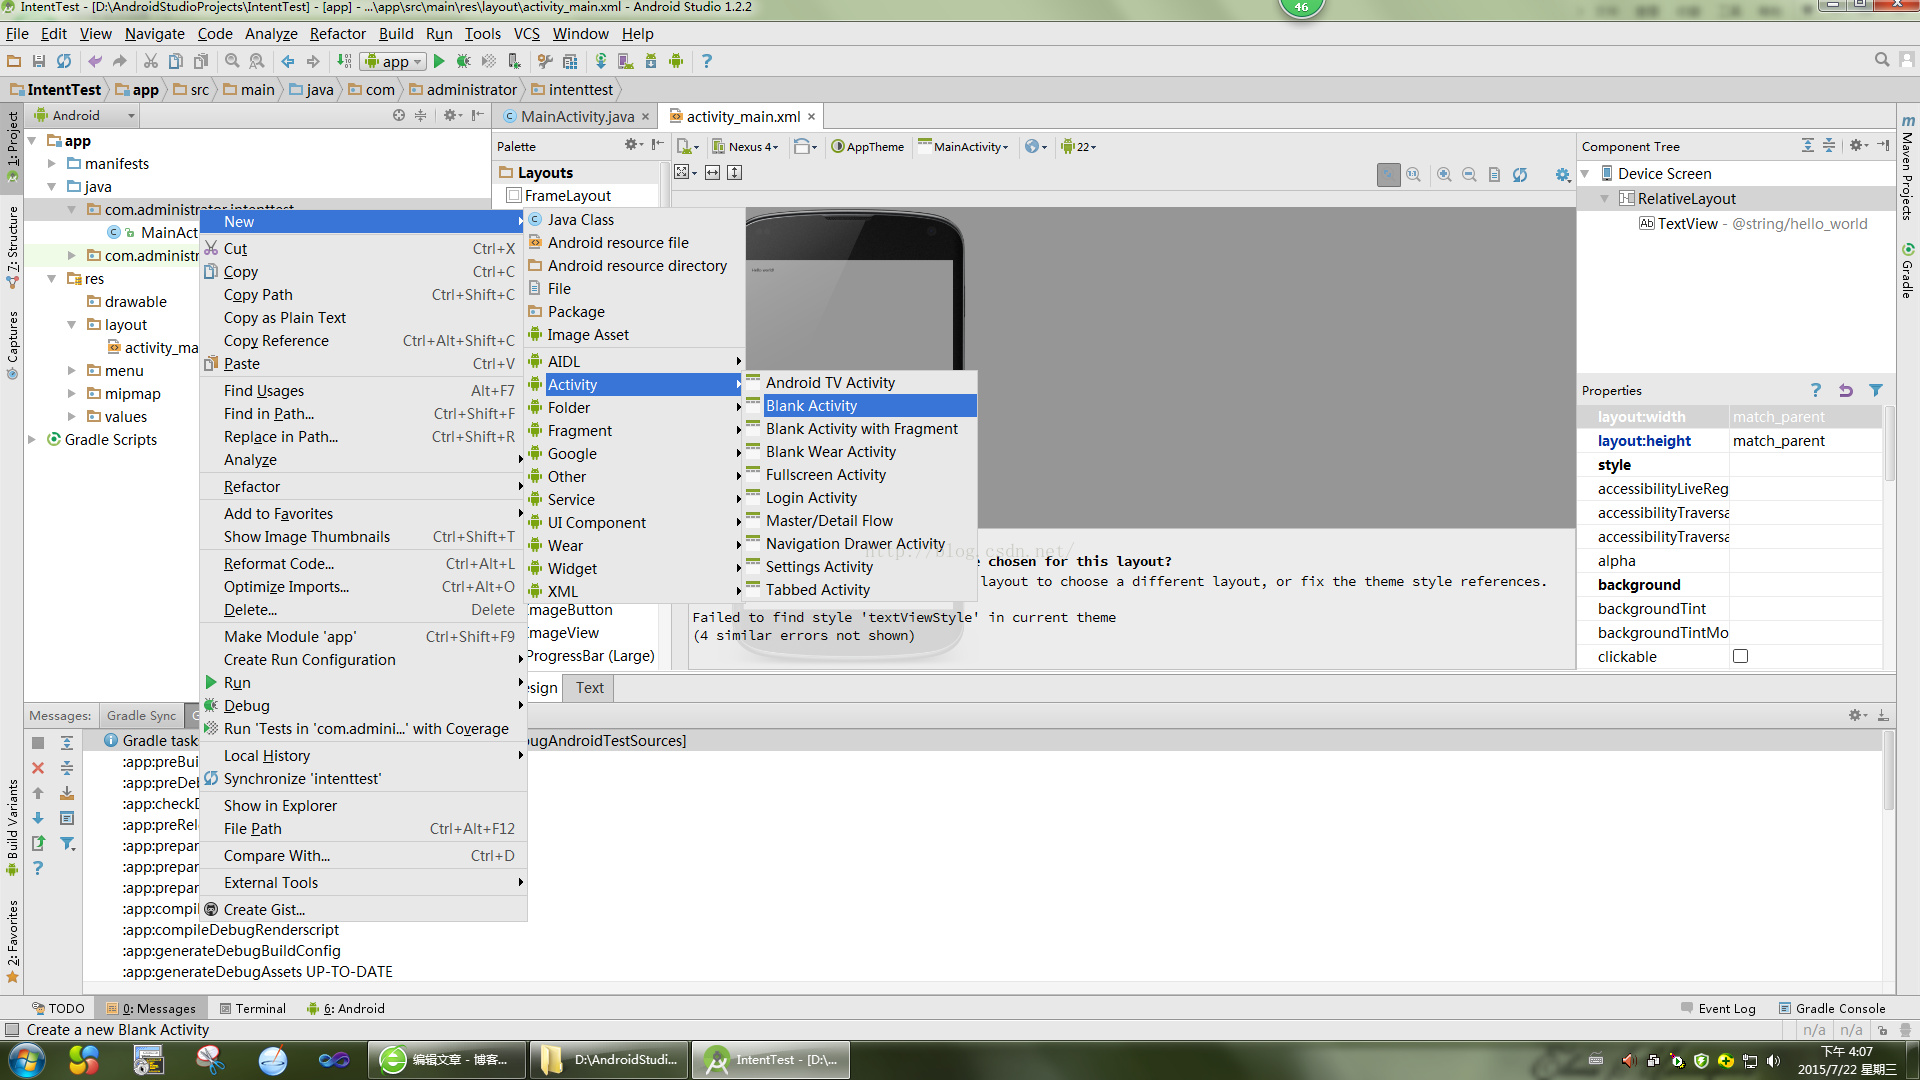The image size is (1920, 1080).
Task: Click the green Run app icon
Action: (x=439, y=61)
